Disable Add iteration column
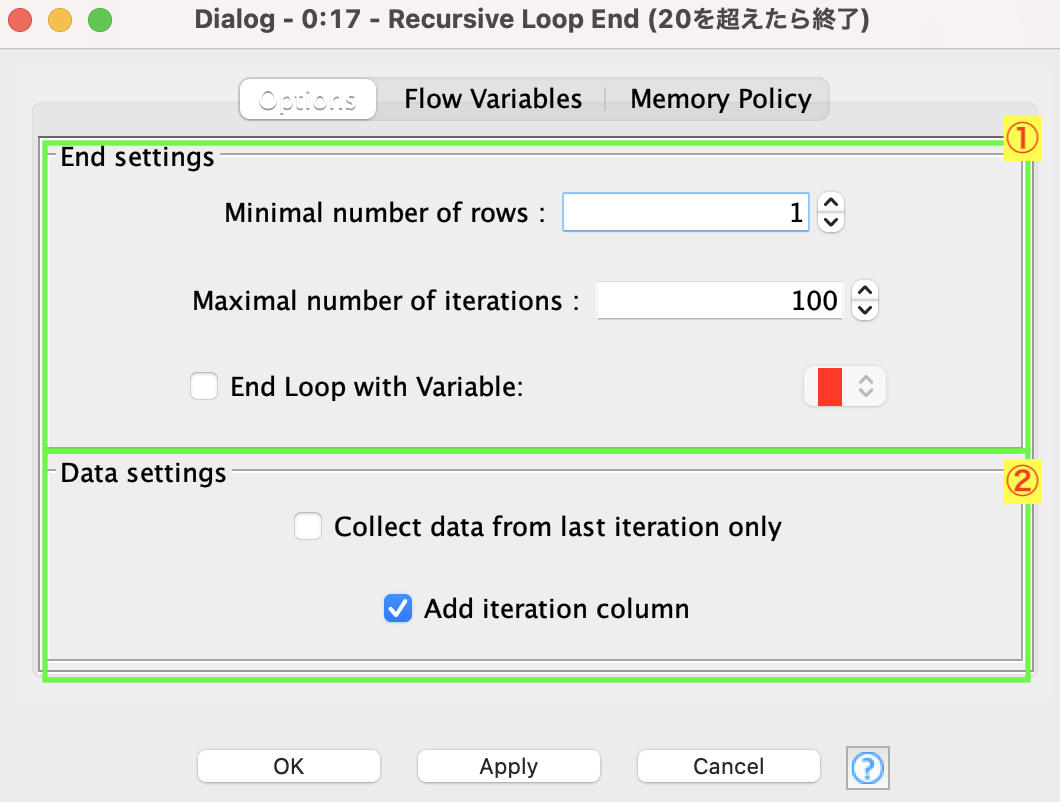The width and height of the screenshot is (1060, 802). (x=398, y=609)
